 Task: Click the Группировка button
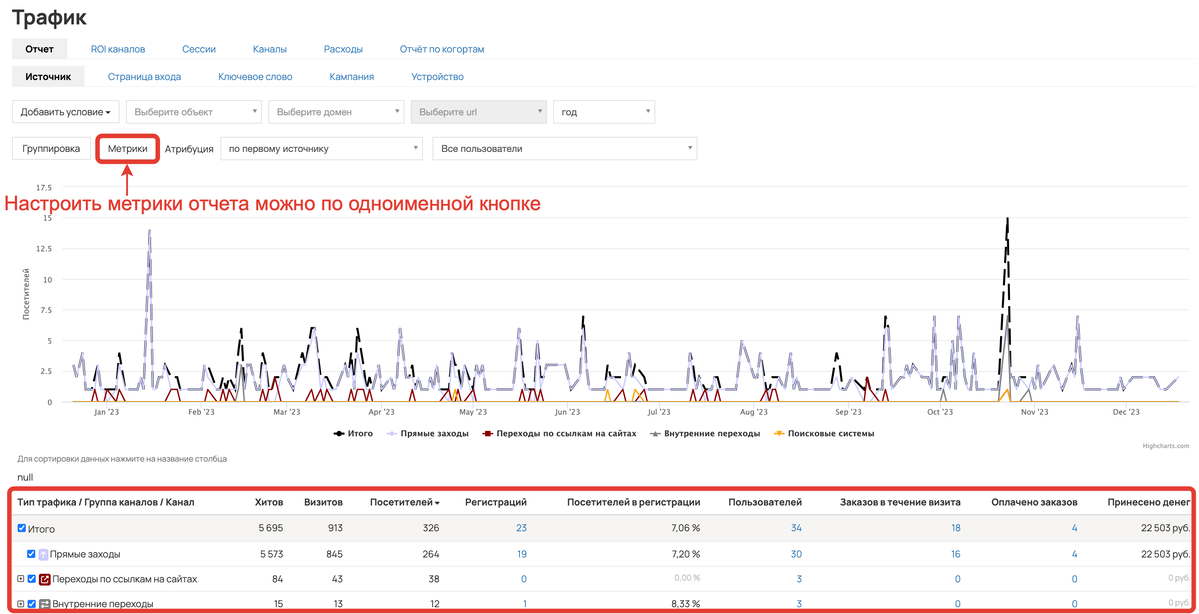pyautogui.click(x=52, y=149)
